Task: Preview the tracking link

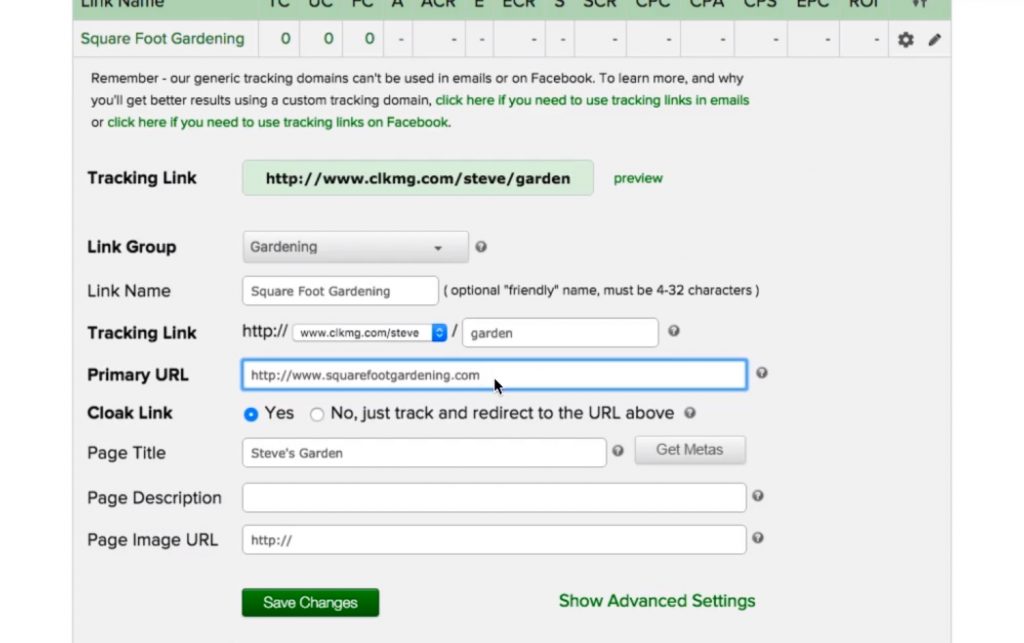Action: [x=637, y=178]
